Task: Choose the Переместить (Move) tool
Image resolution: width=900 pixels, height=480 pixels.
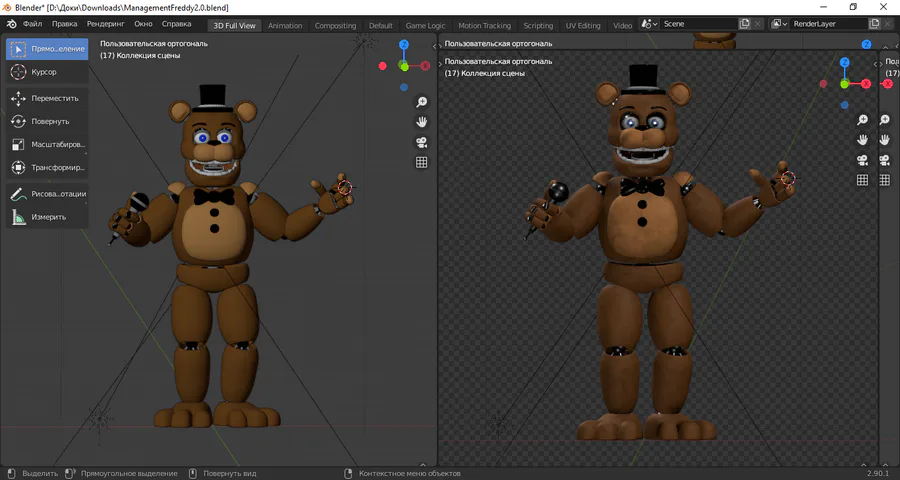Action: point(47,98)
